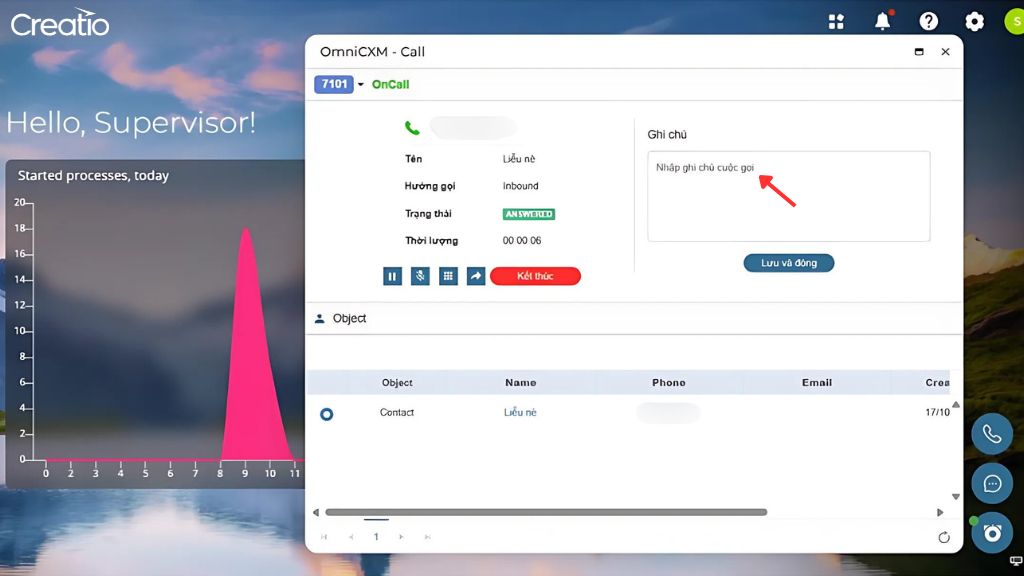
Task: Click the Creatio logo
Action: coord(60,24)
